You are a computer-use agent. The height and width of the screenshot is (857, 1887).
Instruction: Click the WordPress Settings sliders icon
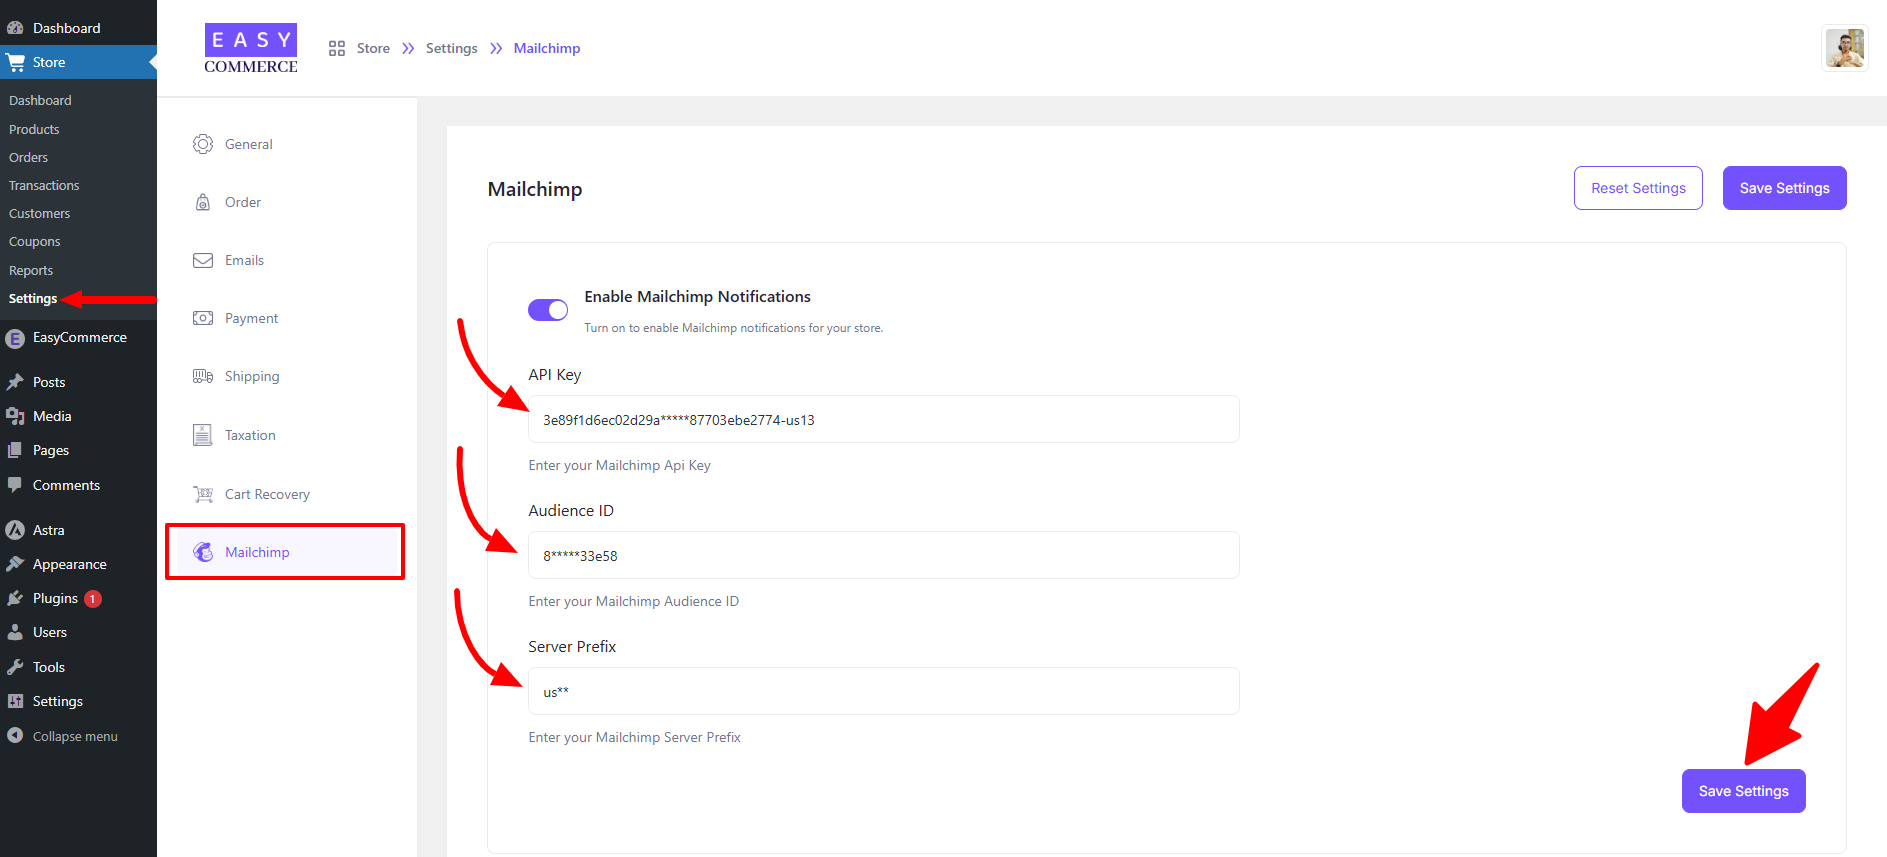point(15,701)
